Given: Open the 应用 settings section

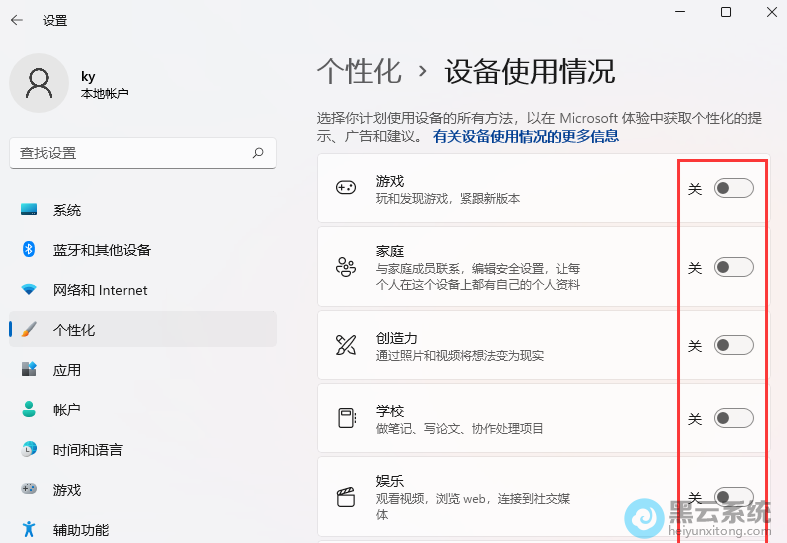Looking at the screenshot, I should [x=143, y=369].
